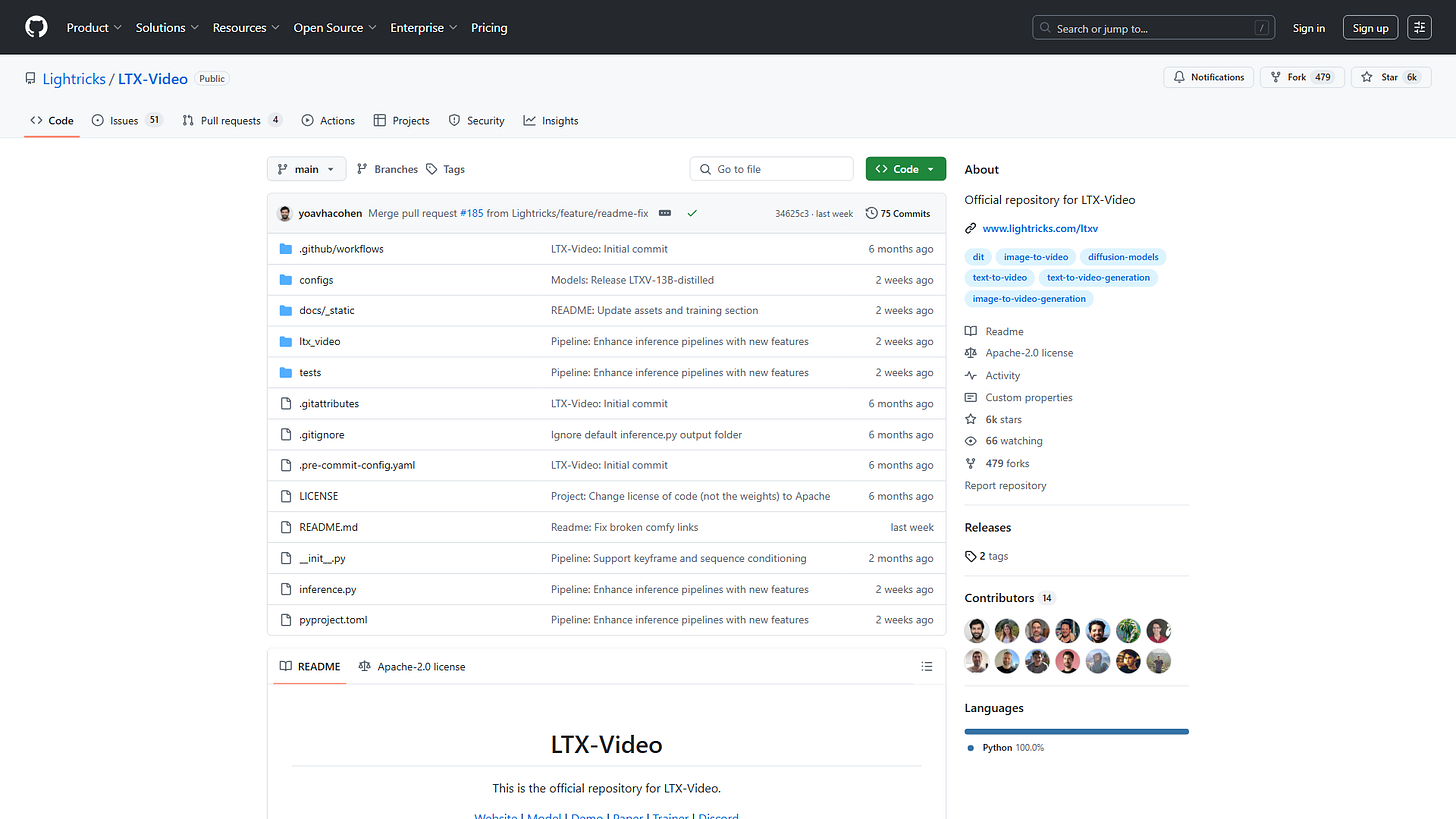The width and height of the screenshot is (1456, 819).
Task: Switch to the Issues tab
Action: point(127,121)
